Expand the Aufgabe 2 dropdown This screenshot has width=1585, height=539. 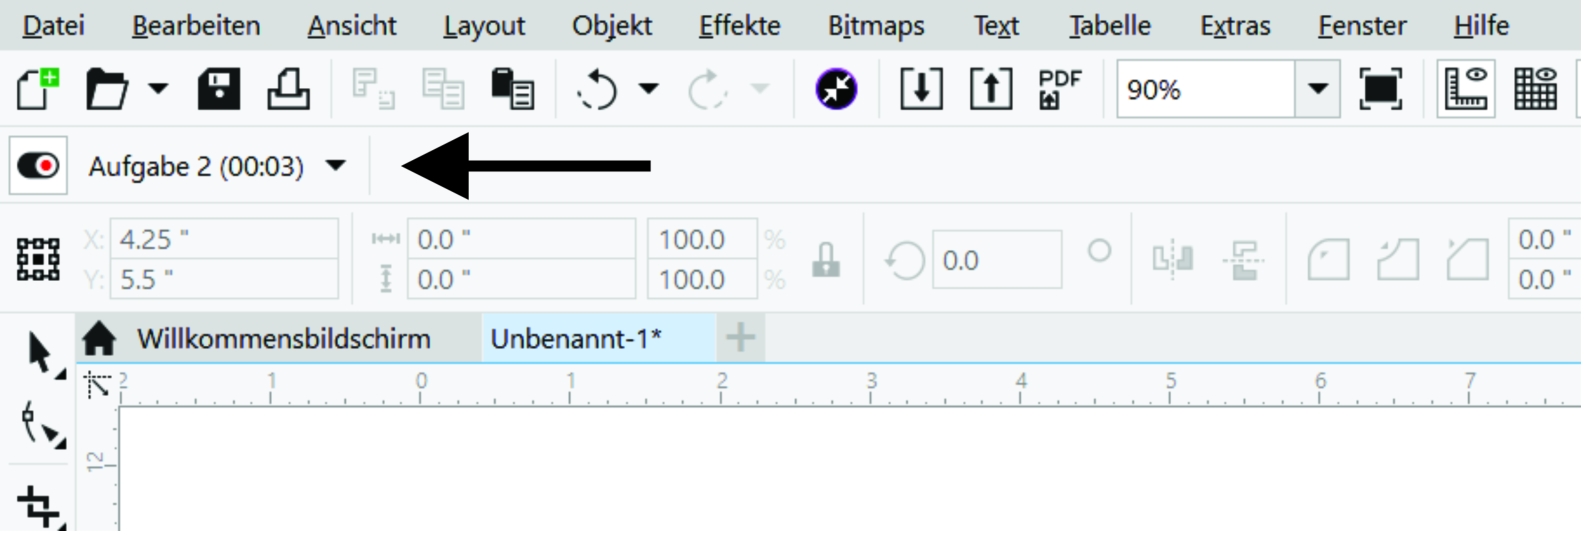click(336, 166)
